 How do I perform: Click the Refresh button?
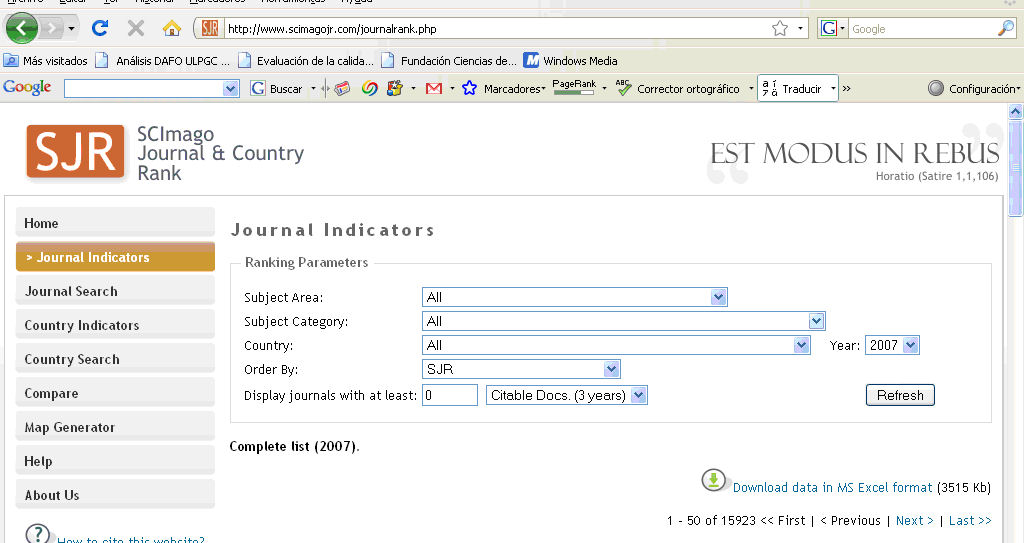click(x=900, y=395)
